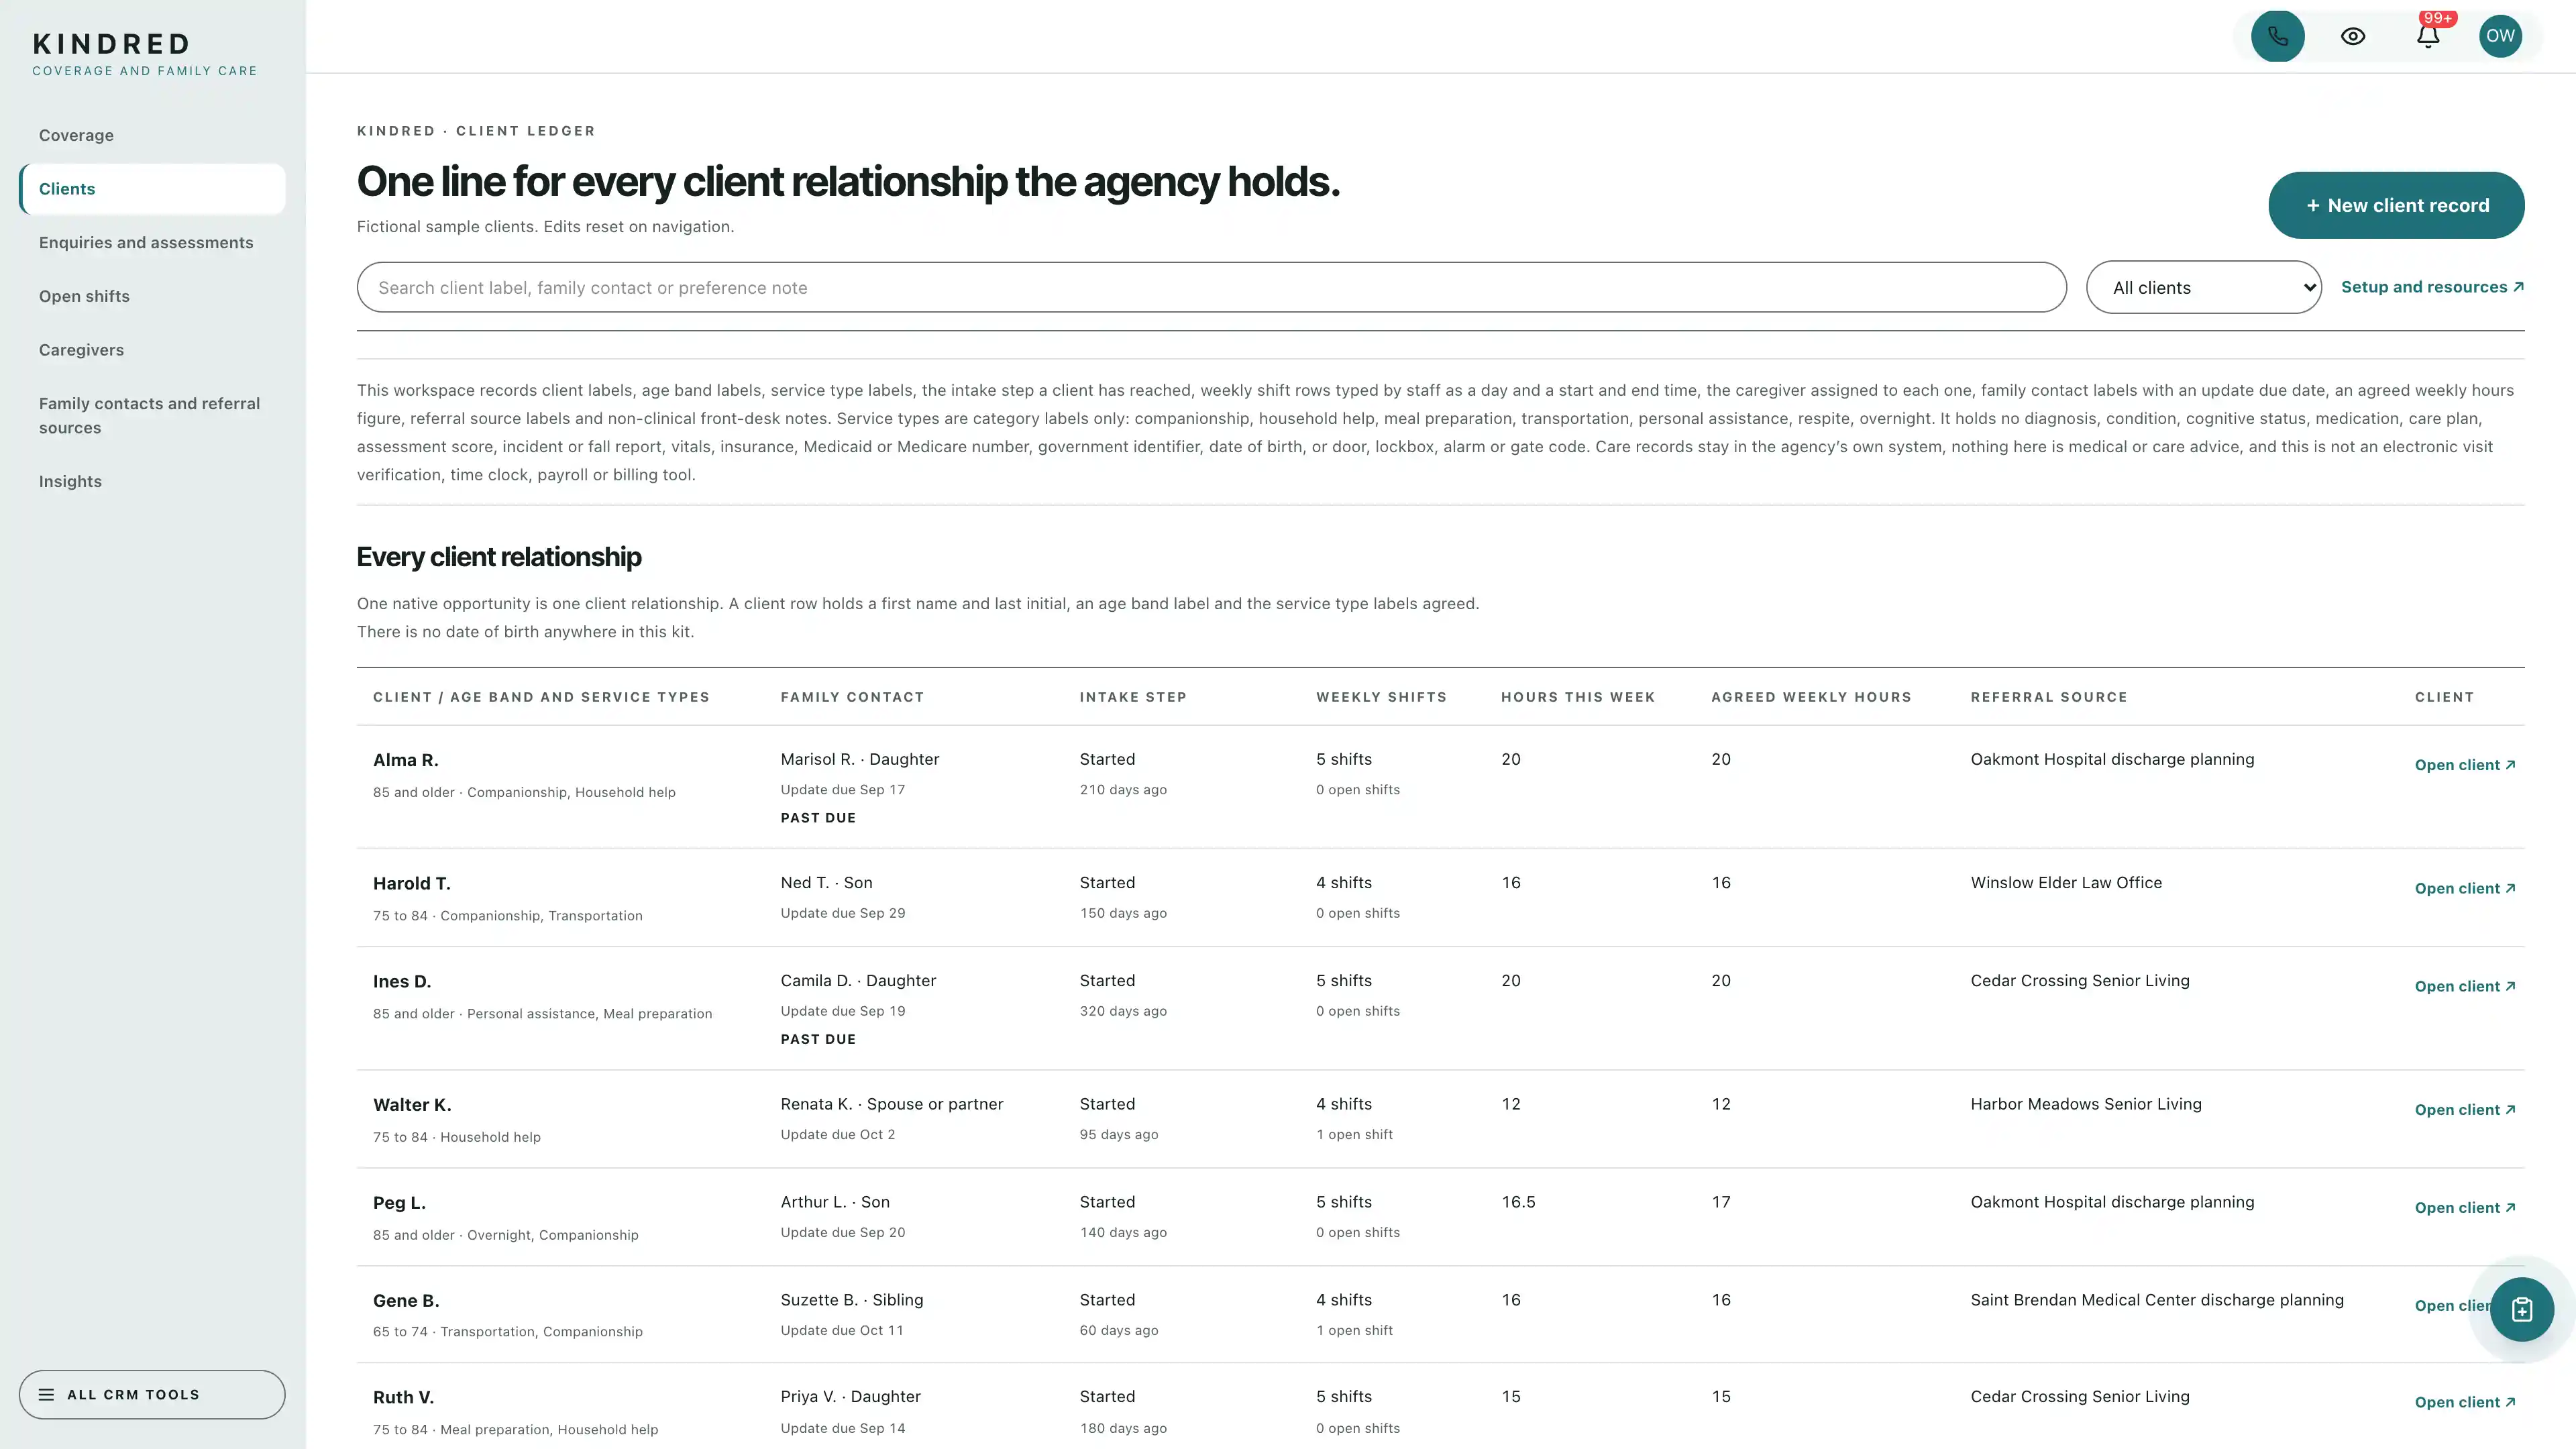Click the All CRM Tools button

152,1394
